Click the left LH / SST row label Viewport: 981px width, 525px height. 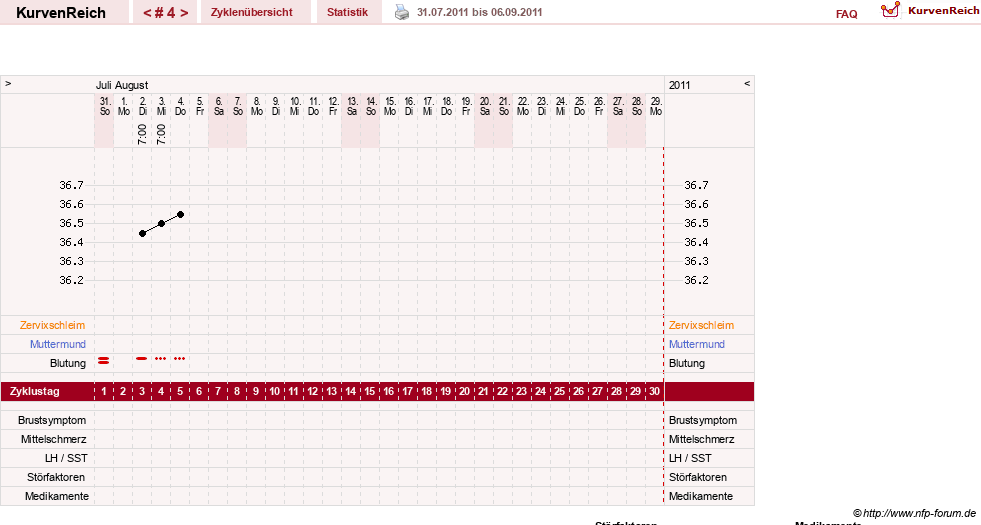click(66, 458)
